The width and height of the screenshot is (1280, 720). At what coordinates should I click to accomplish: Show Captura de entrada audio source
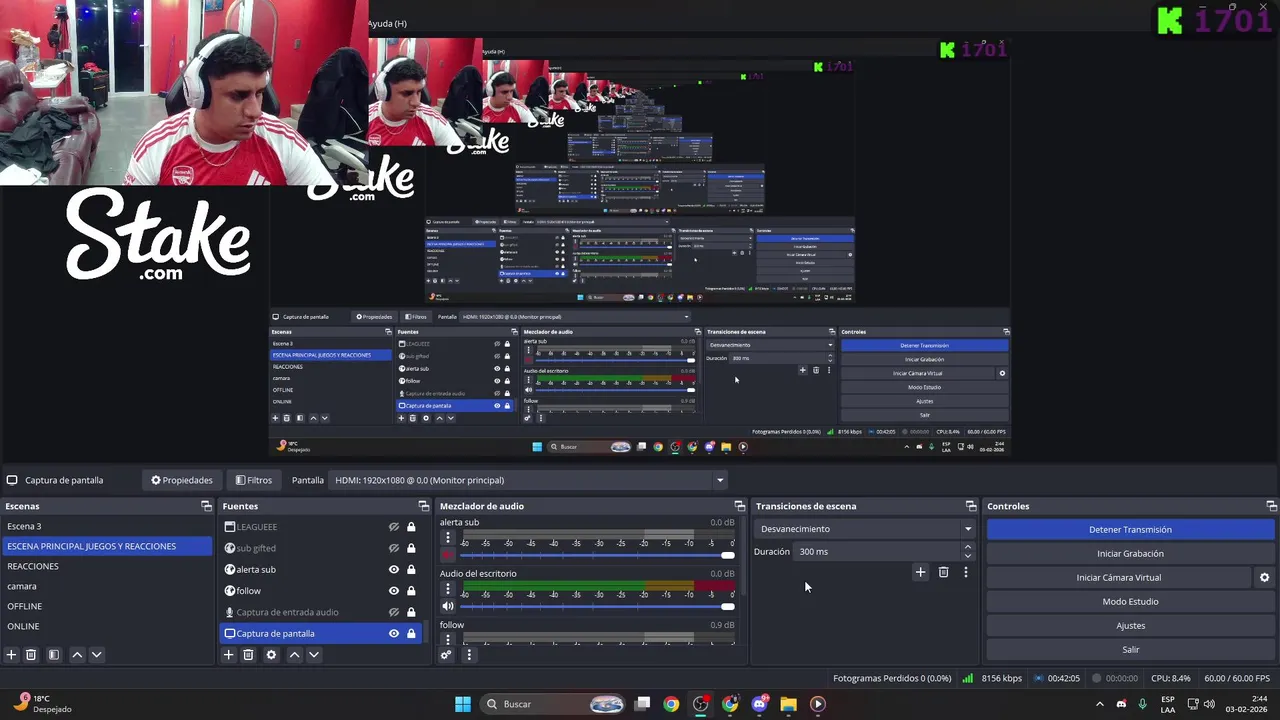[x=394, y=612]
